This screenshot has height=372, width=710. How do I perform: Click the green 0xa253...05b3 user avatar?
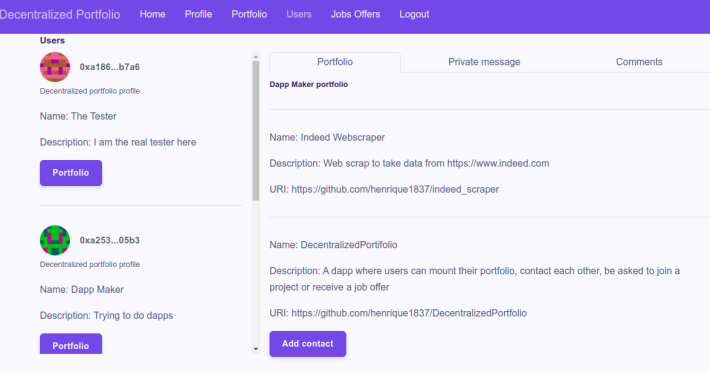click(x=55, y=240)
